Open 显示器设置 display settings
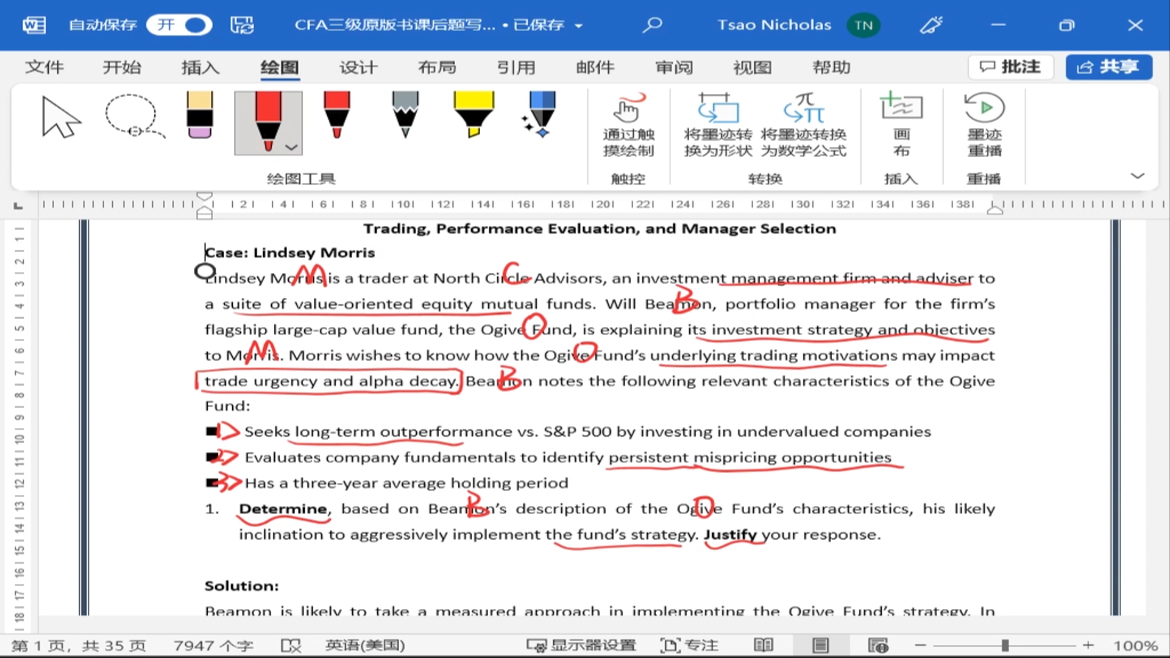The width and height of the screenshot is (1170, 658). point(581,645)
